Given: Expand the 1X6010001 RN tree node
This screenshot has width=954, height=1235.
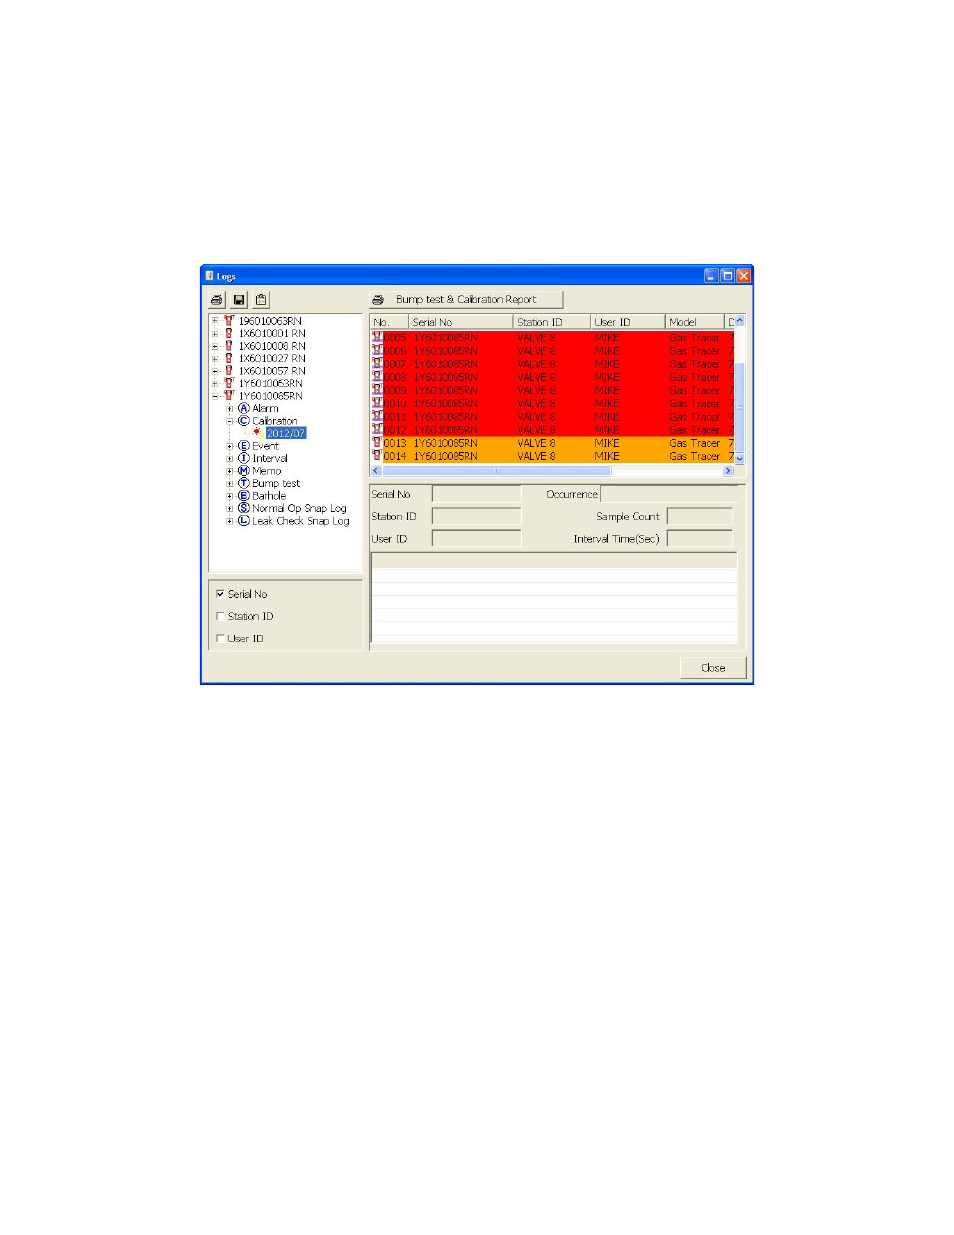Looking at the screenshot, I should [x=215, y=333].
